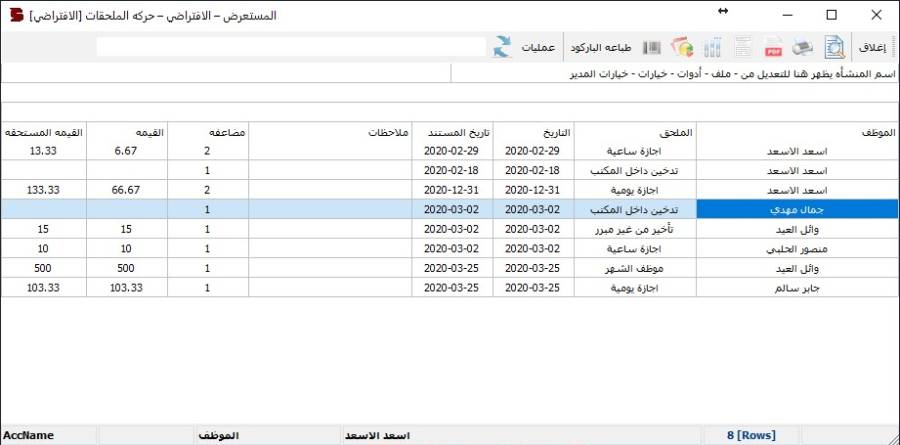Click the التاريخ column header

tap(533, 132)
